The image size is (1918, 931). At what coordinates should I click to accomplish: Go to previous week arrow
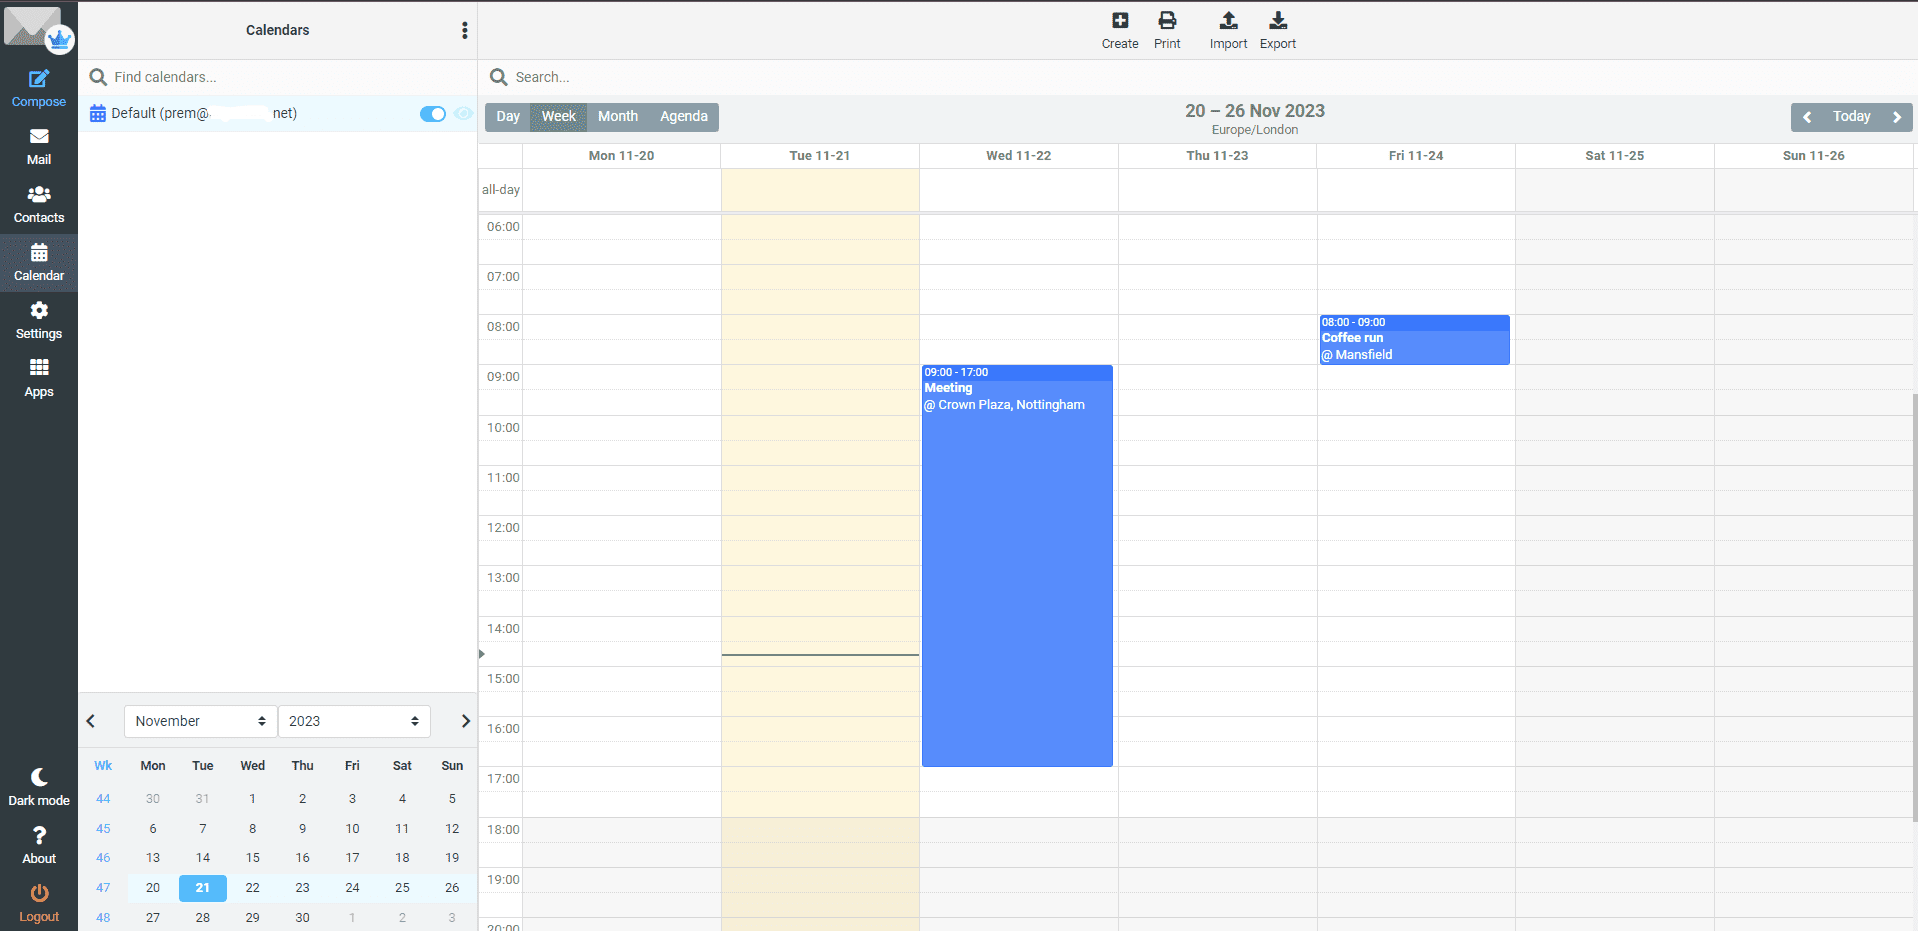[1807, 117]
